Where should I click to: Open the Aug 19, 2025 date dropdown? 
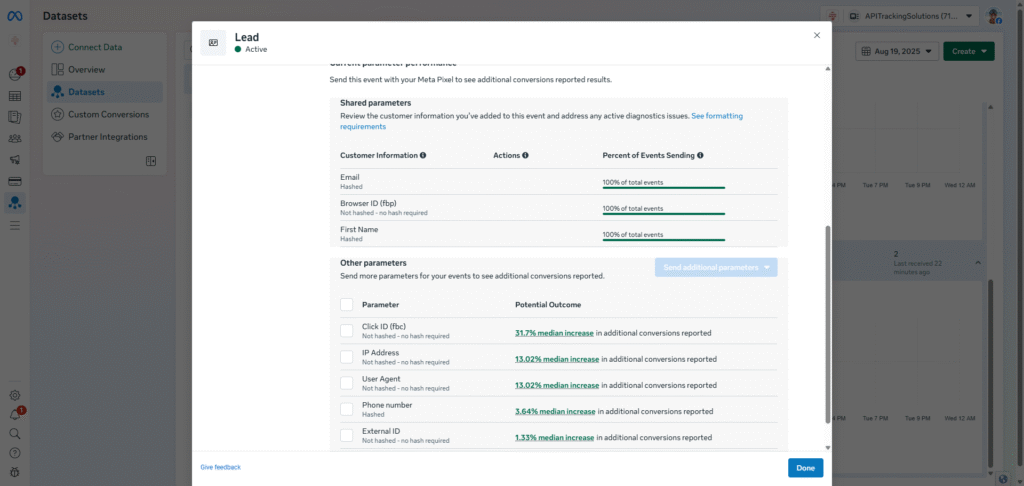pos(897,51)
